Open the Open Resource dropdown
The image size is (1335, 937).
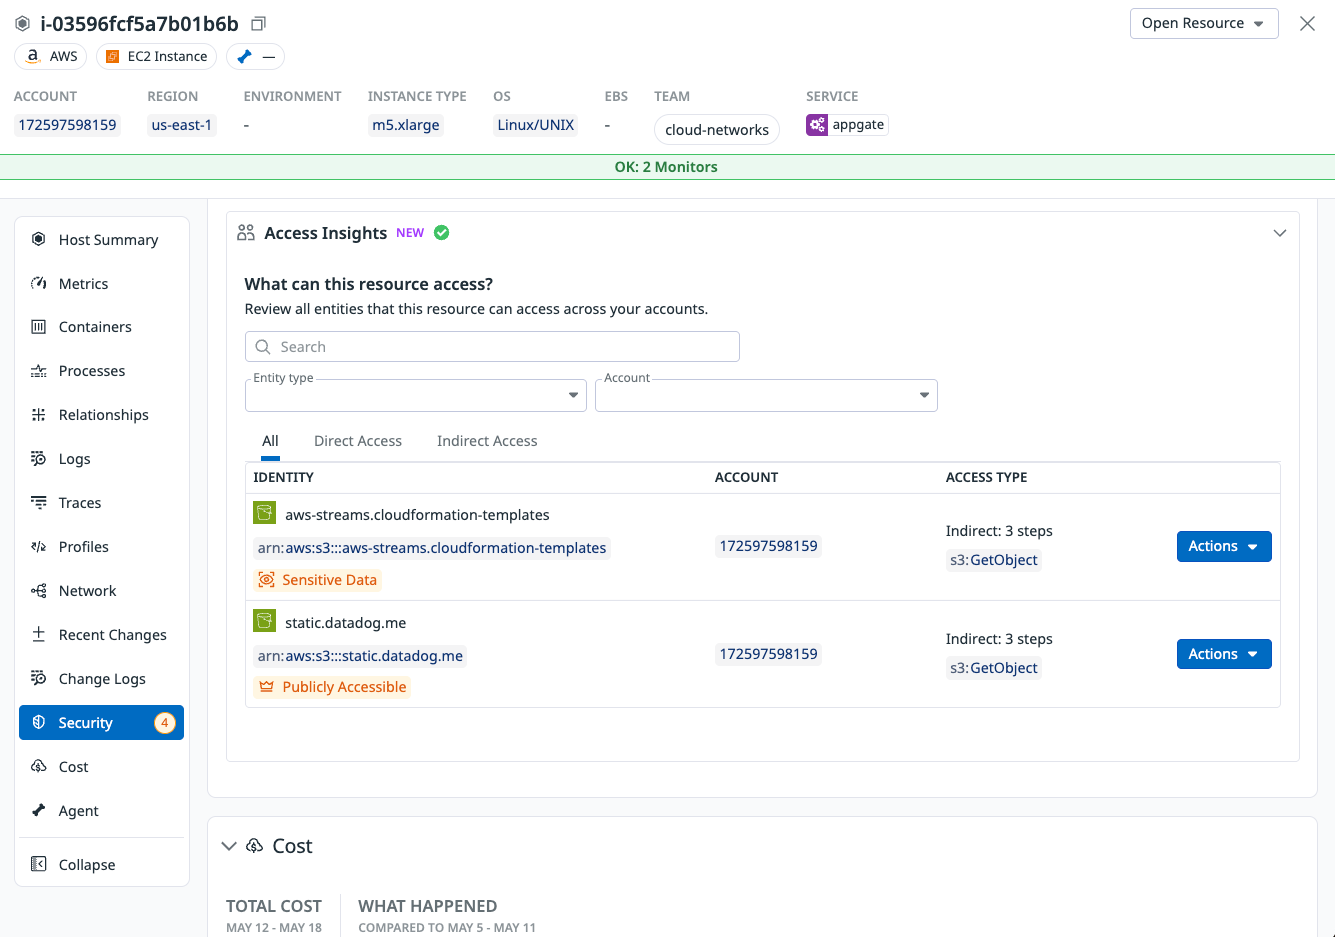(1204, 23)
